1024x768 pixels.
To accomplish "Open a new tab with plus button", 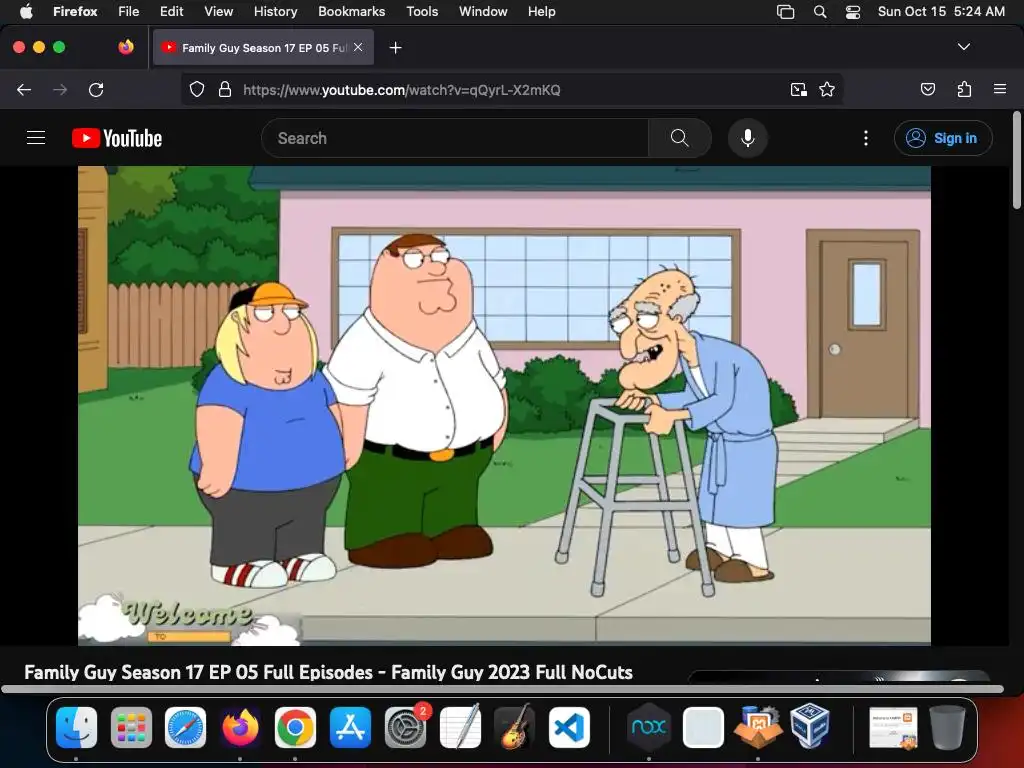I will pos(395,48).
